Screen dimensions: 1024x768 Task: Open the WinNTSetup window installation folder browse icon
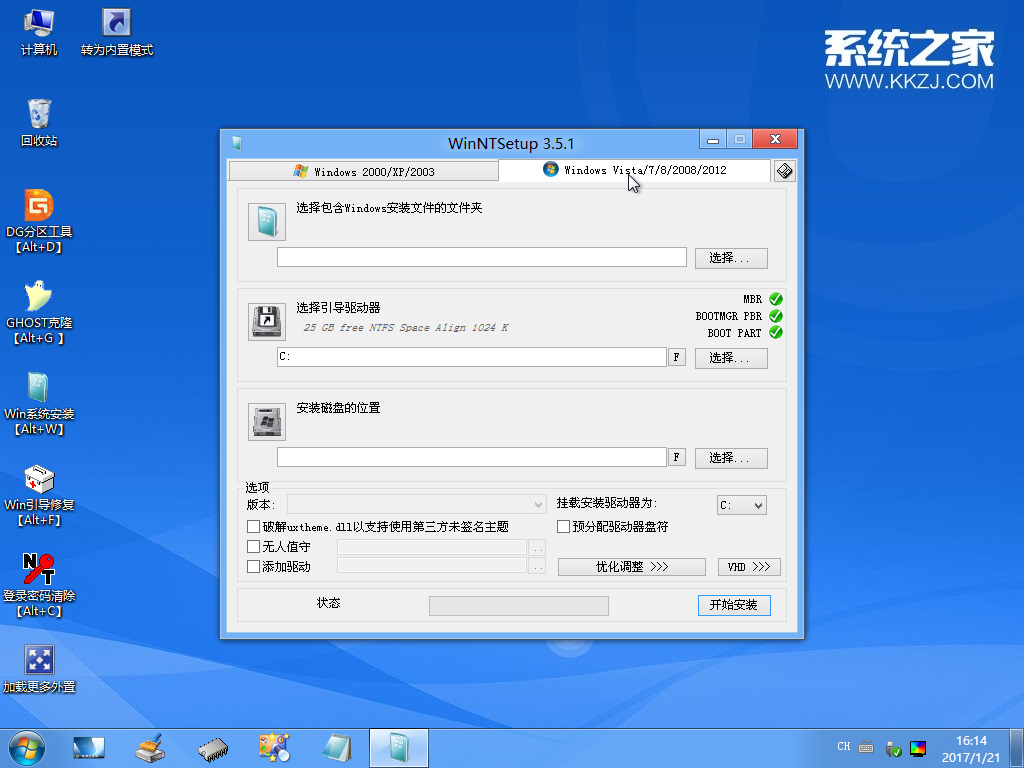pos(266,221)
